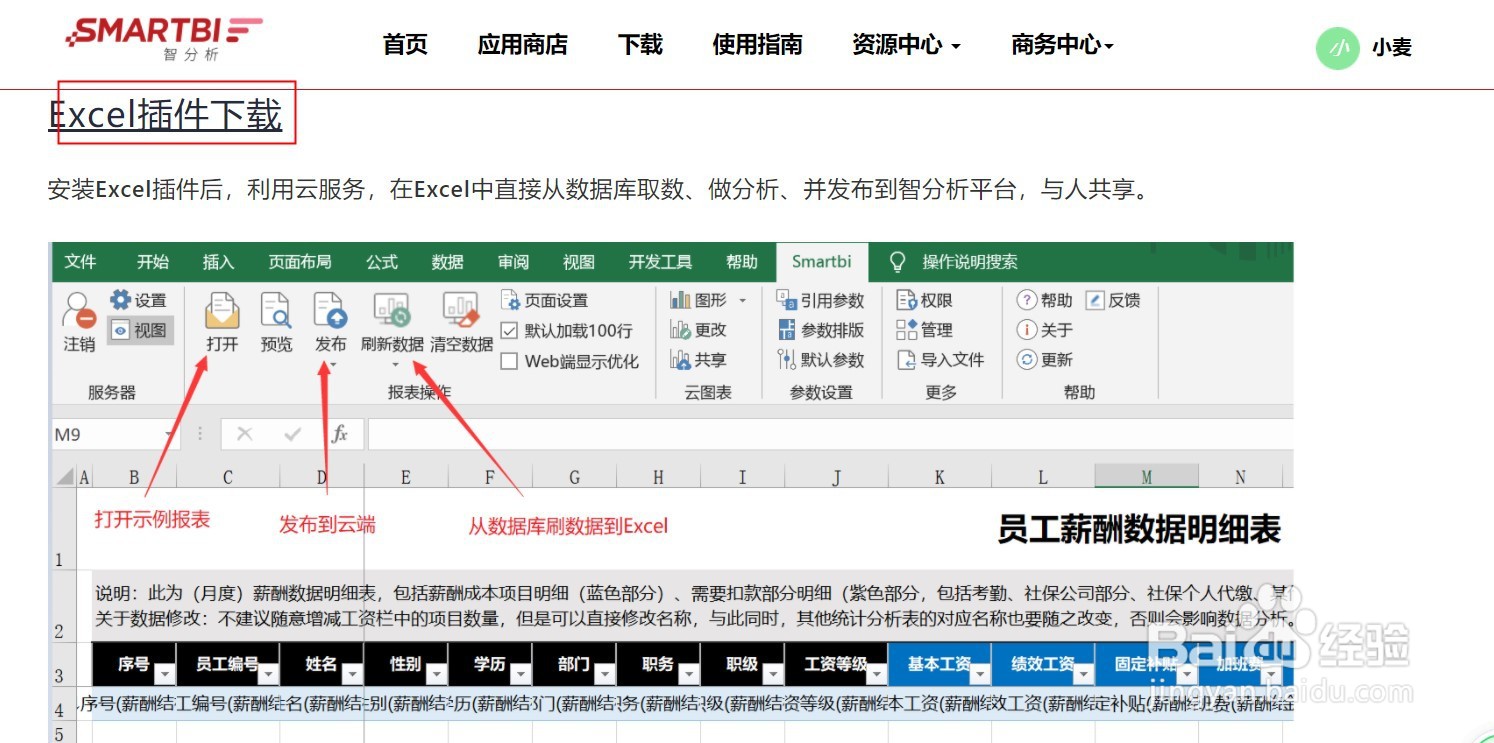Publish to cloud using the 发布 icon
Image resolution: width=1494 pixels, height=743 pixels.
(x=329, y=320)
